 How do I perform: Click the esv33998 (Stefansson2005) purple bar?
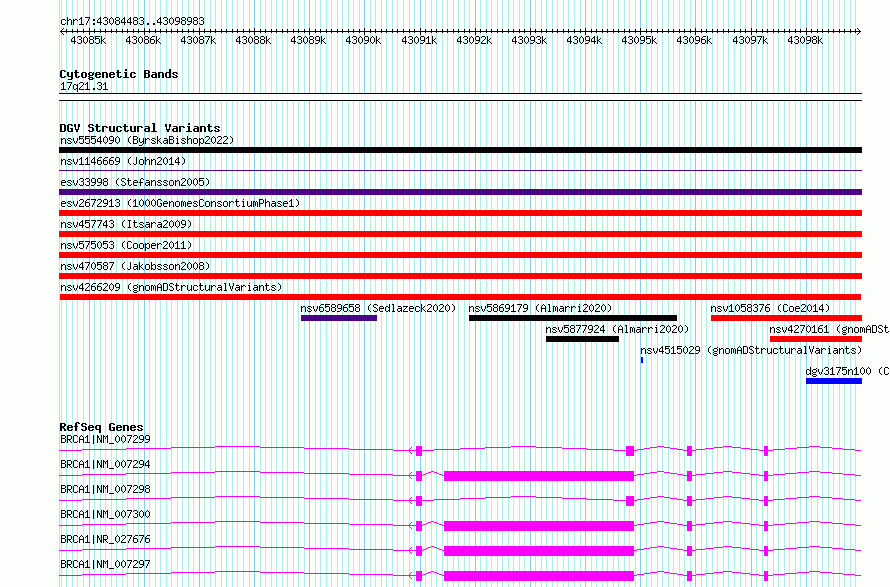(460, 192)
